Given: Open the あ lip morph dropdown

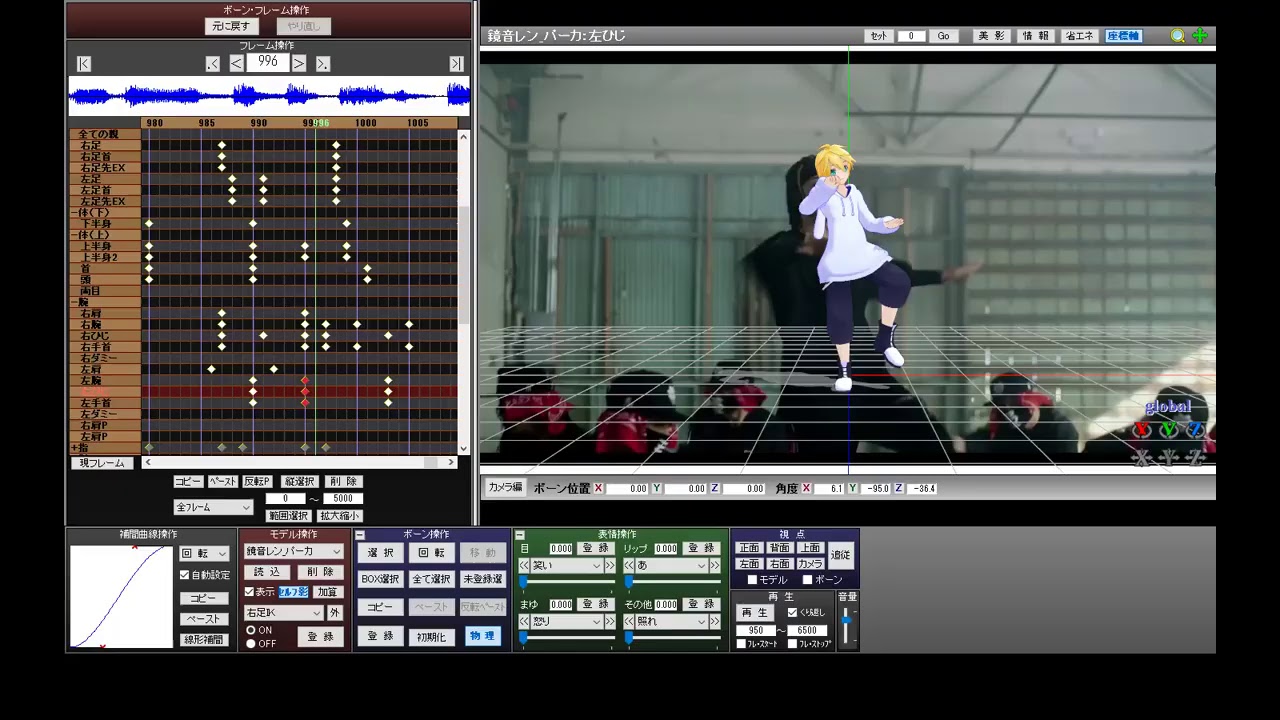Looking at the screenshot, I should pos(671,566).
